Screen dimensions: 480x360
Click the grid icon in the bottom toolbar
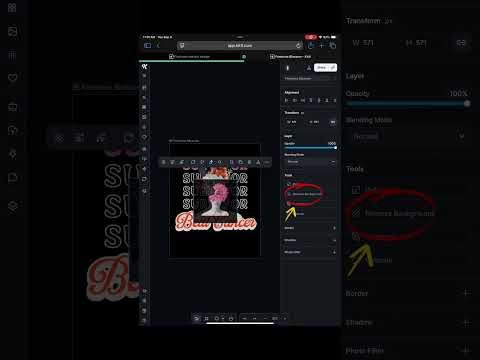206,318
